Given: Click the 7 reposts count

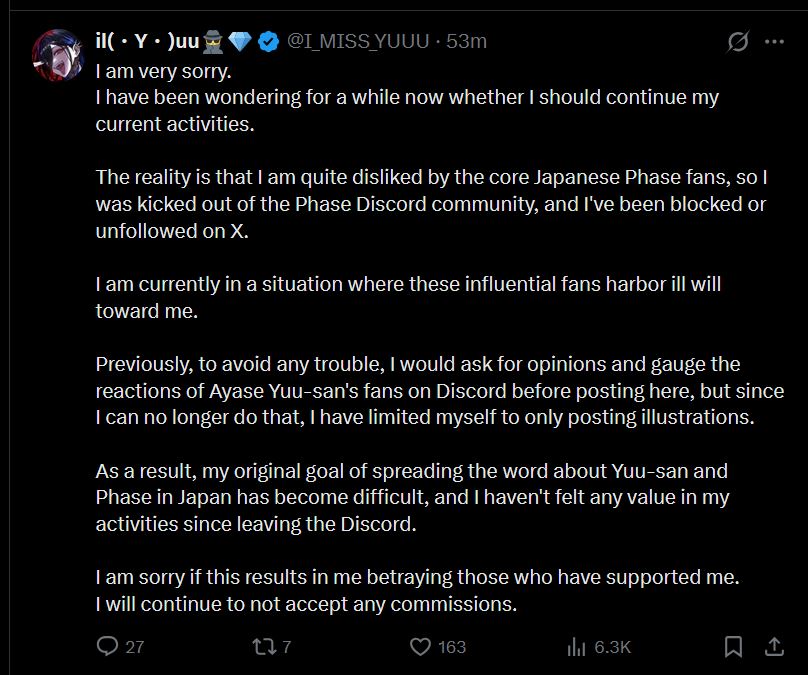Looking at the screenshot, I should tap(287, 647).
